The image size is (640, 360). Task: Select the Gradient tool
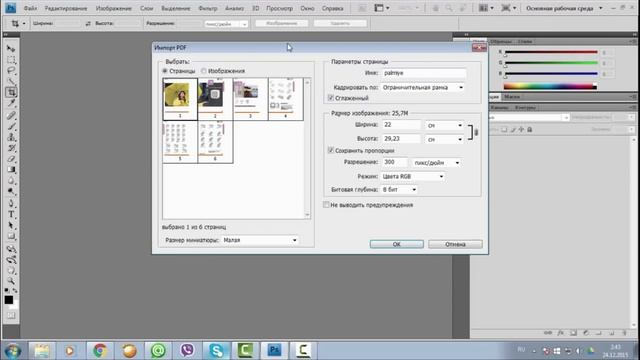coord(11,169)
